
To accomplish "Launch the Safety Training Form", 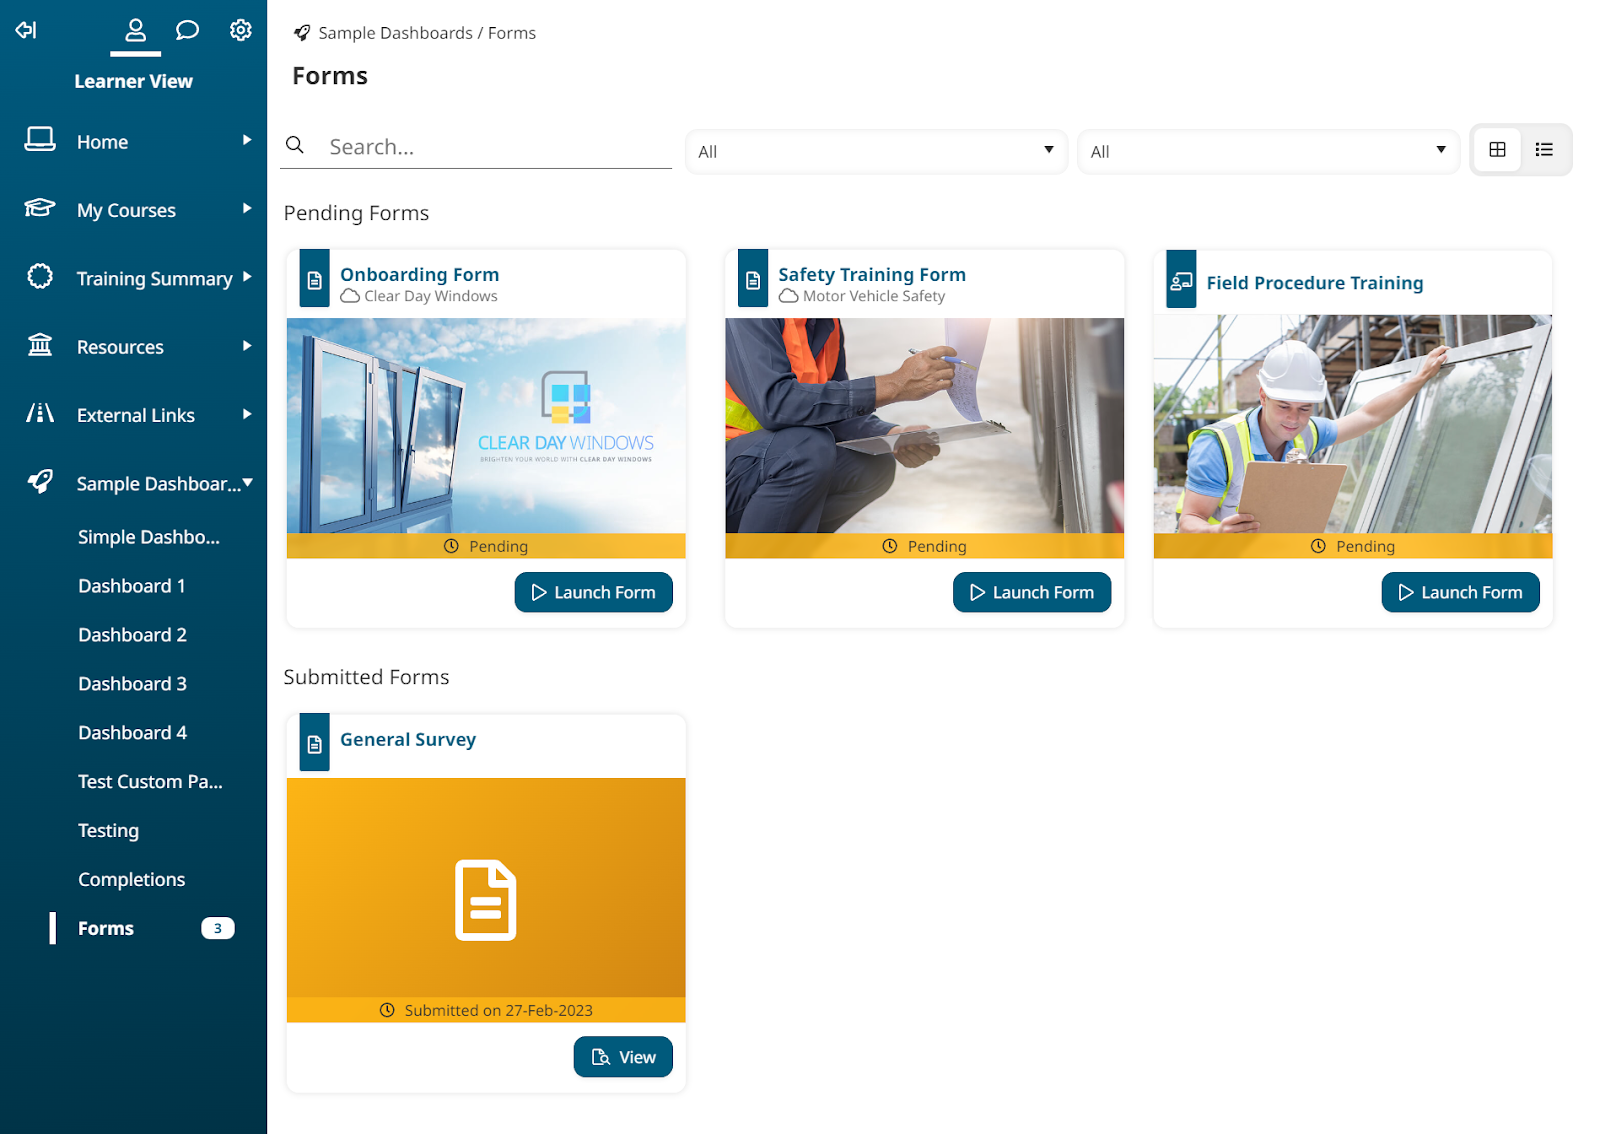I will [x=1031, y=592].
